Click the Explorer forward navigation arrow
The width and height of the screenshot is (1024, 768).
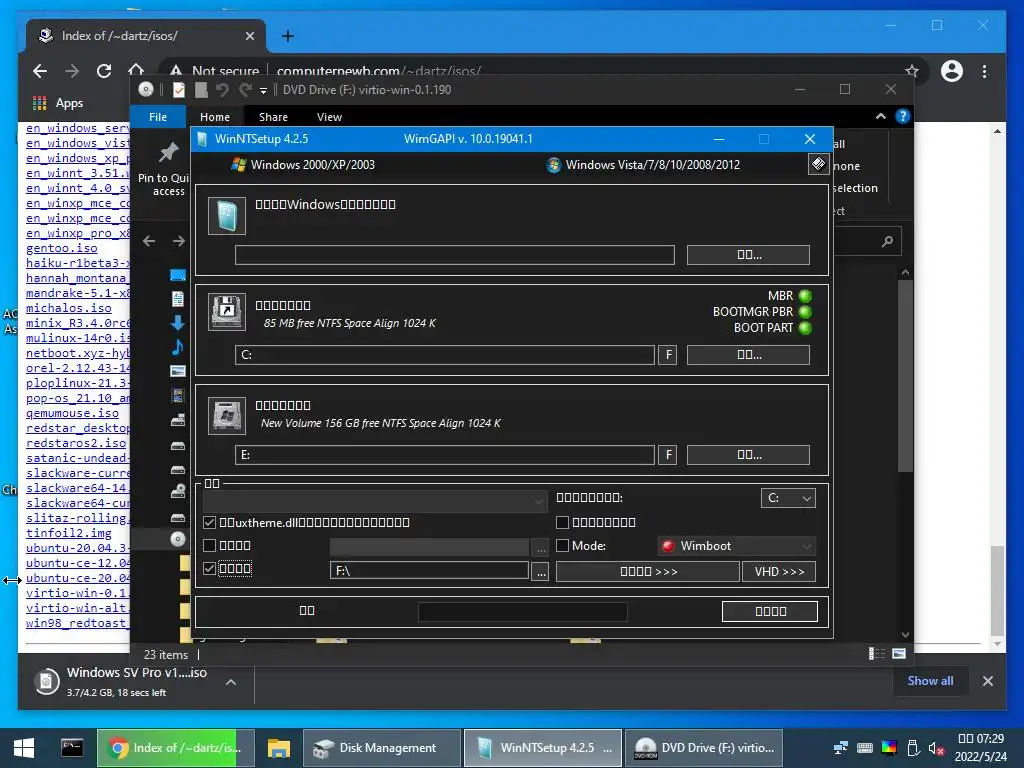click(x=178, y=241)
